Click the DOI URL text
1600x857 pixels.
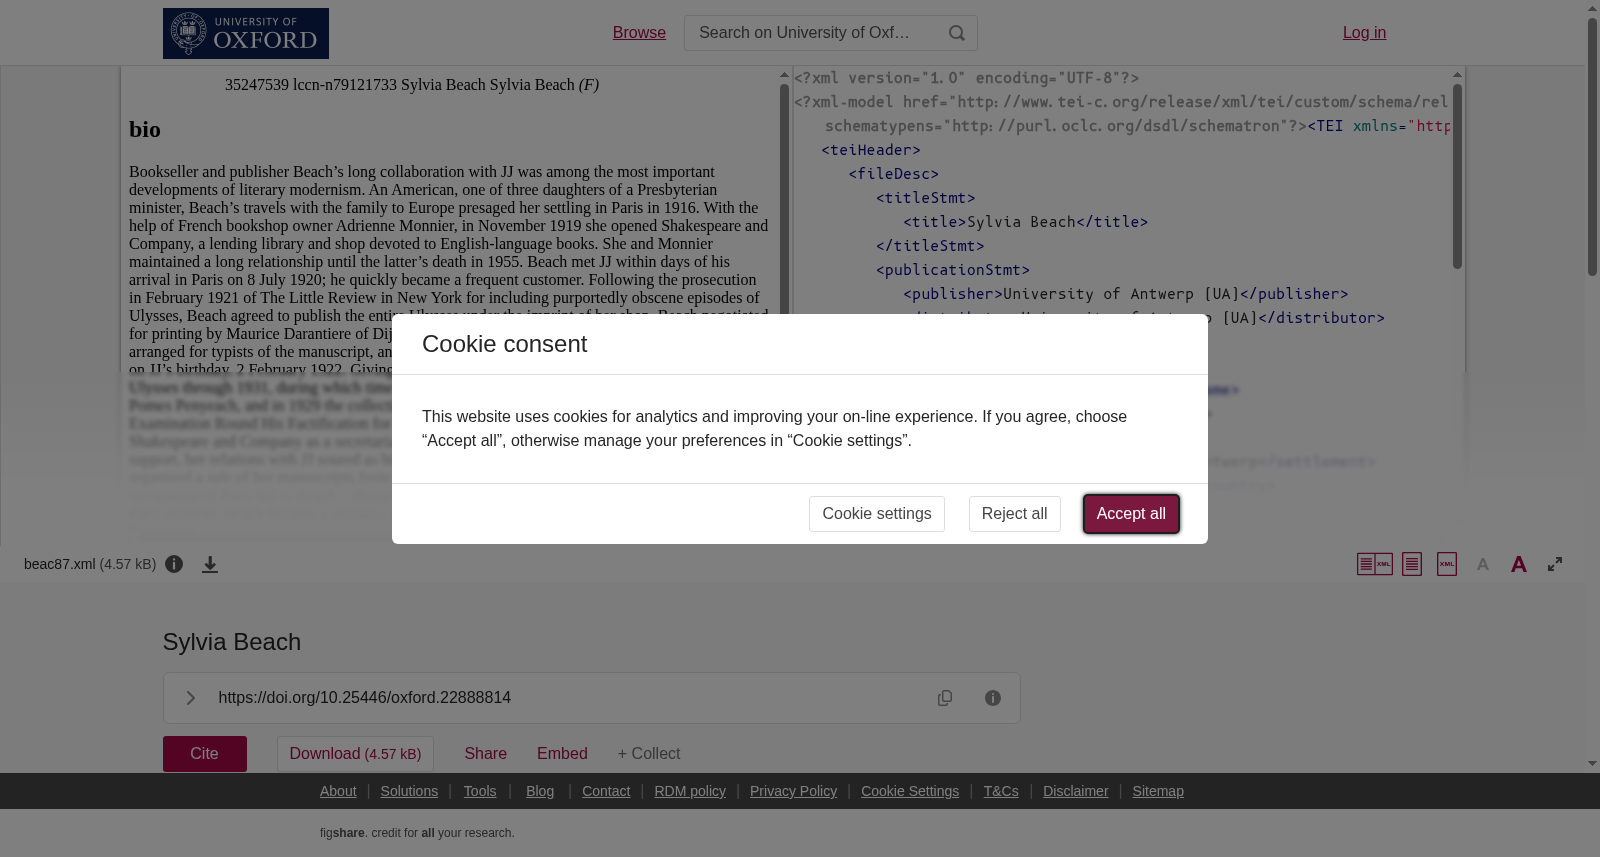pos(365,698)
